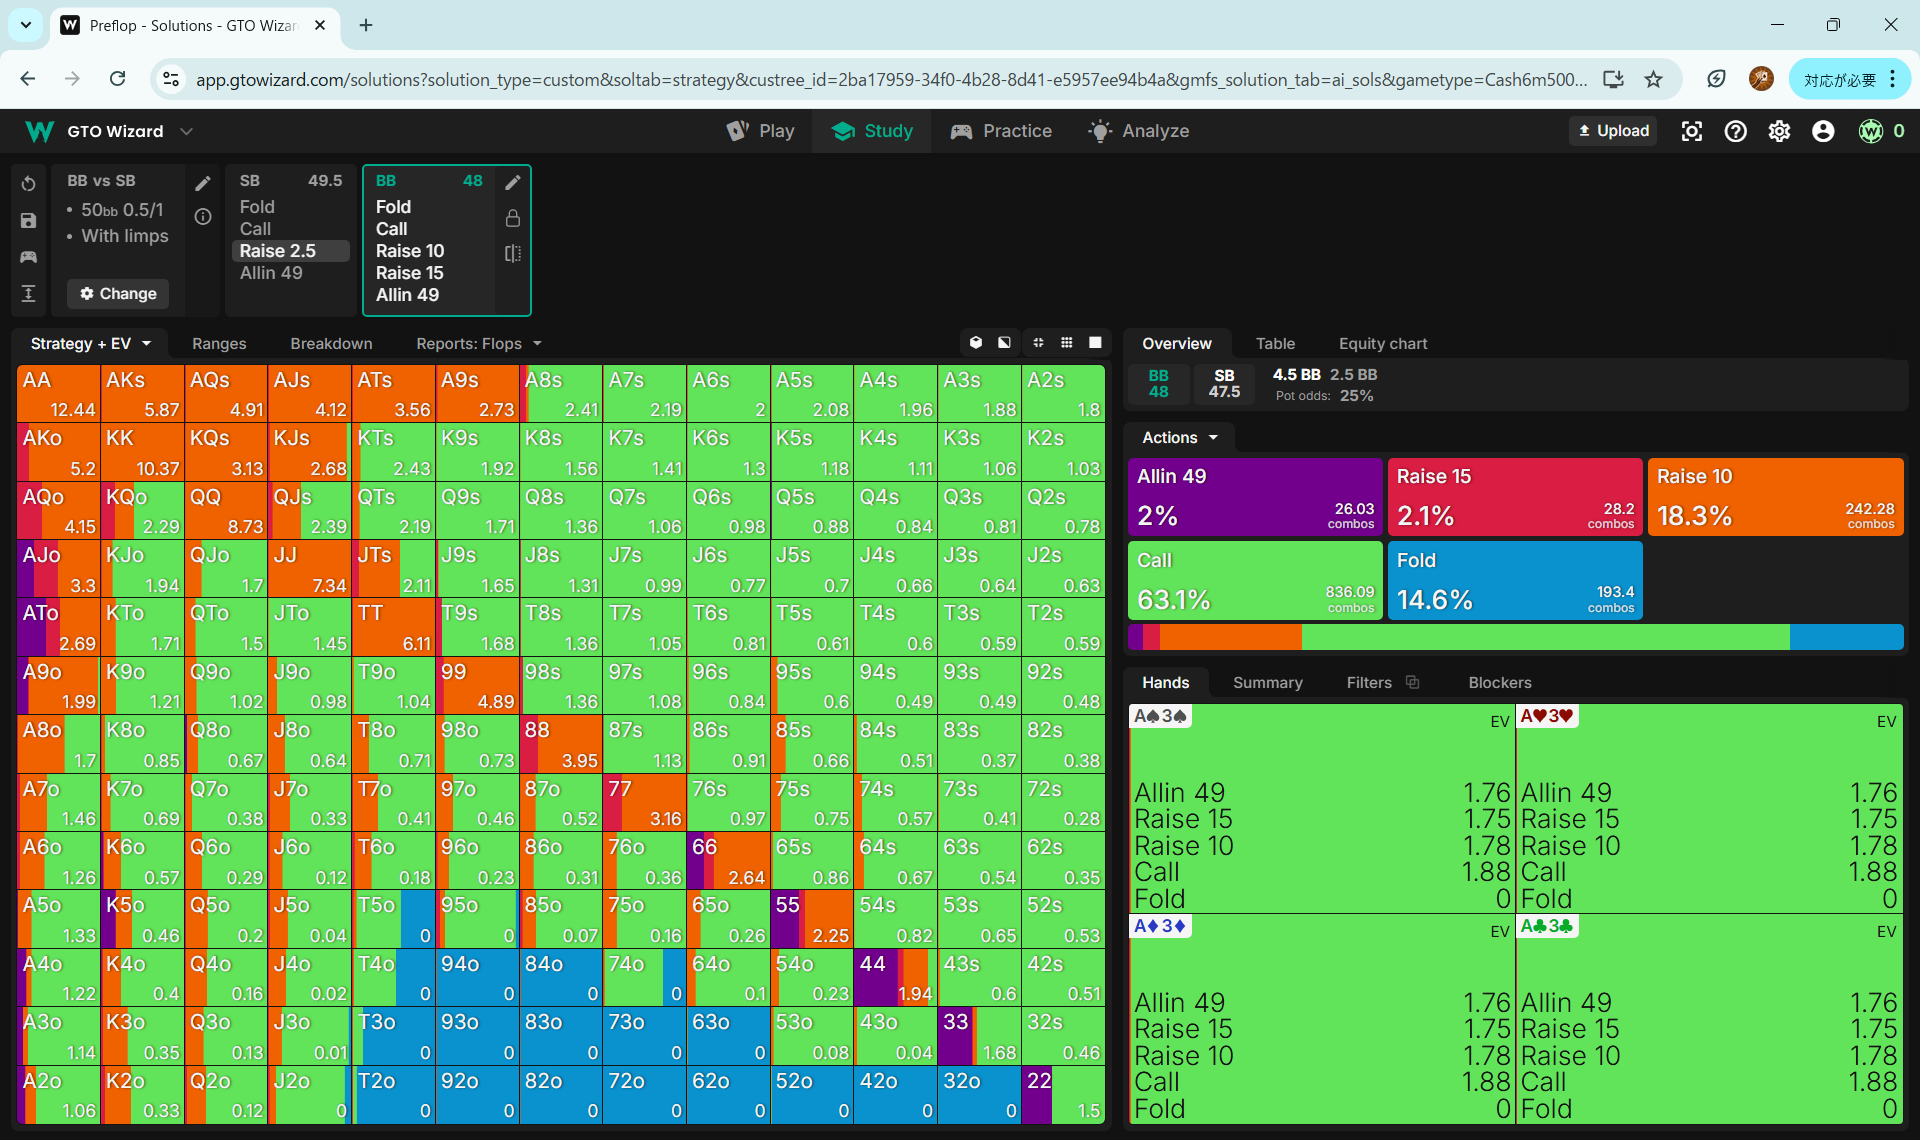Click the gamepad practice icon in sidebar

tap(28, 257)
